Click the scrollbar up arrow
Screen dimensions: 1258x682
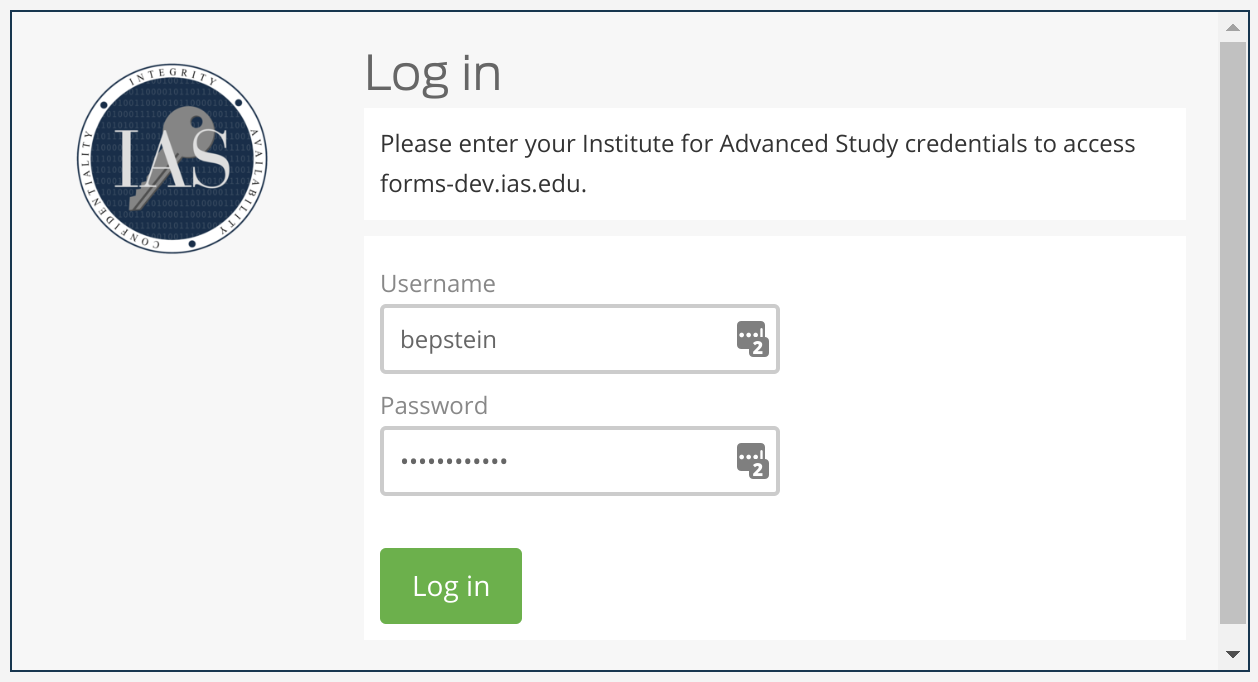pyautogui.click(x=1232, y=27)
